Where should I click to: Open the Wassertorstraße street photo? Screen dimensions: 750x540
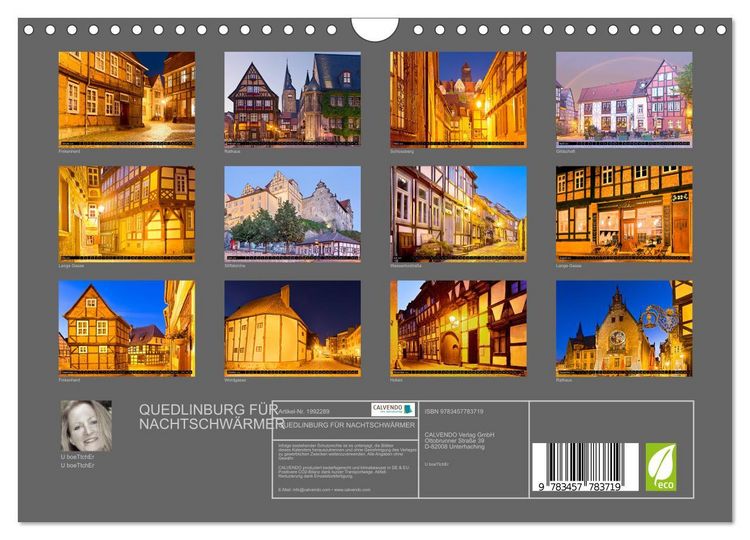[x=458, y=214]
